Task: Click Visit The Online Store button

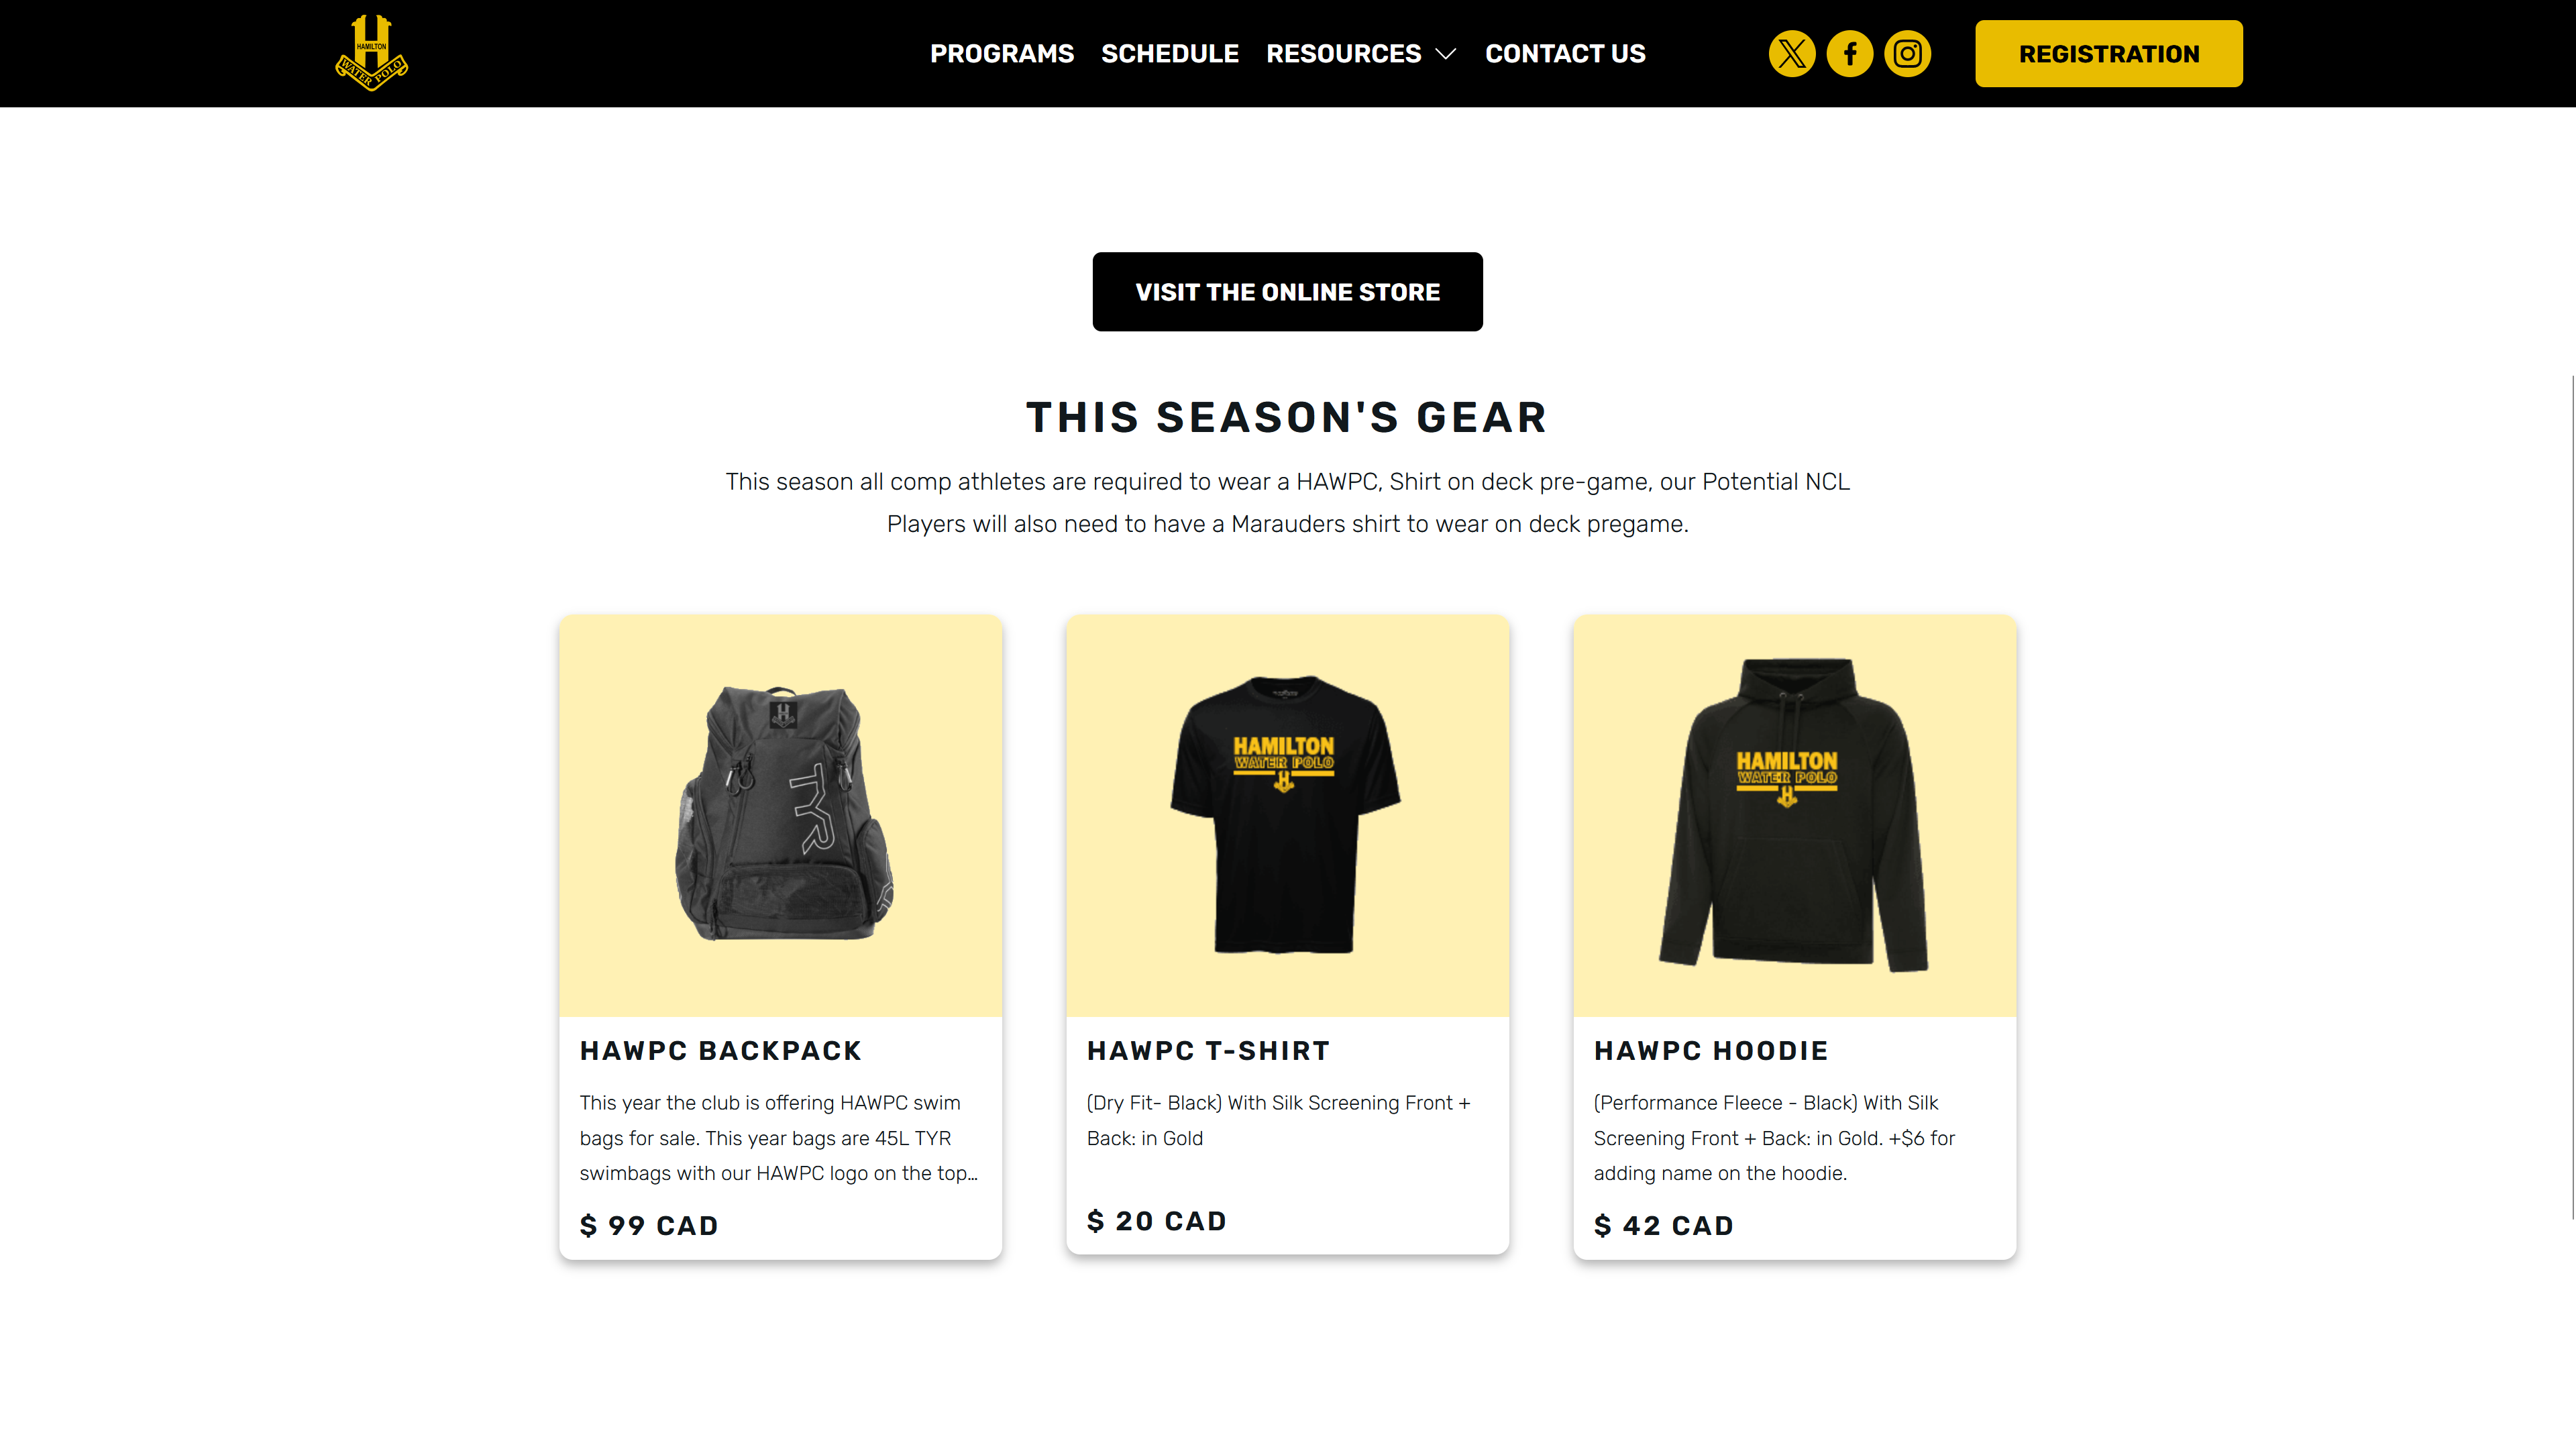Action: [1287, 292]
